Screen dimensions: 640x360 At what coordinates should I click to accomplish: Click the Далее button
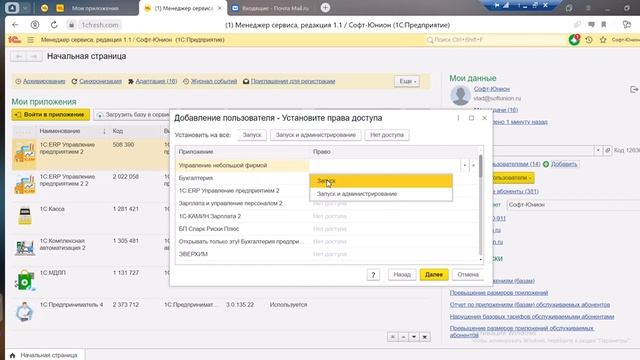point(433,275)
